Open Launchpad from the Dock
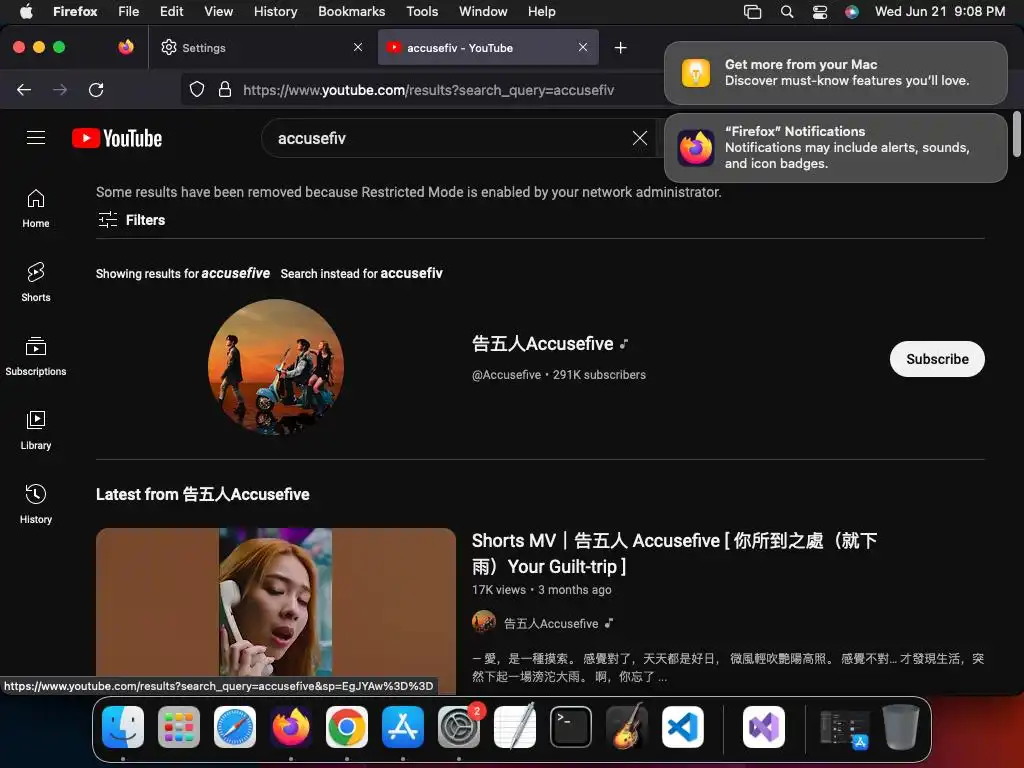The image size is (1024, 768). (179, 727)
